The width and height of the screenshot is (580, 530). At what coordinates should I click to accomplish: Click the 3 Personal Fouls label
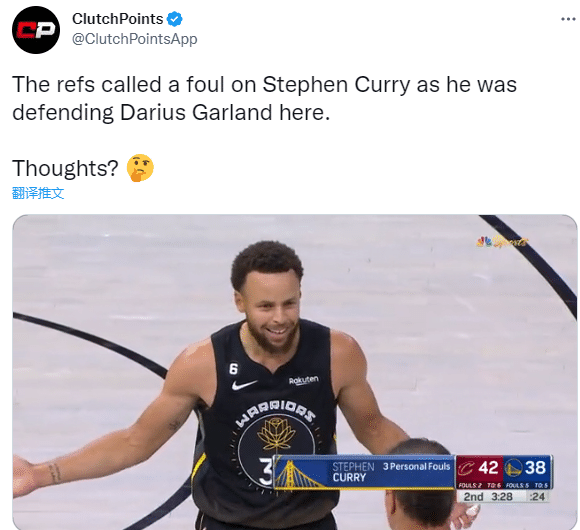417,467
